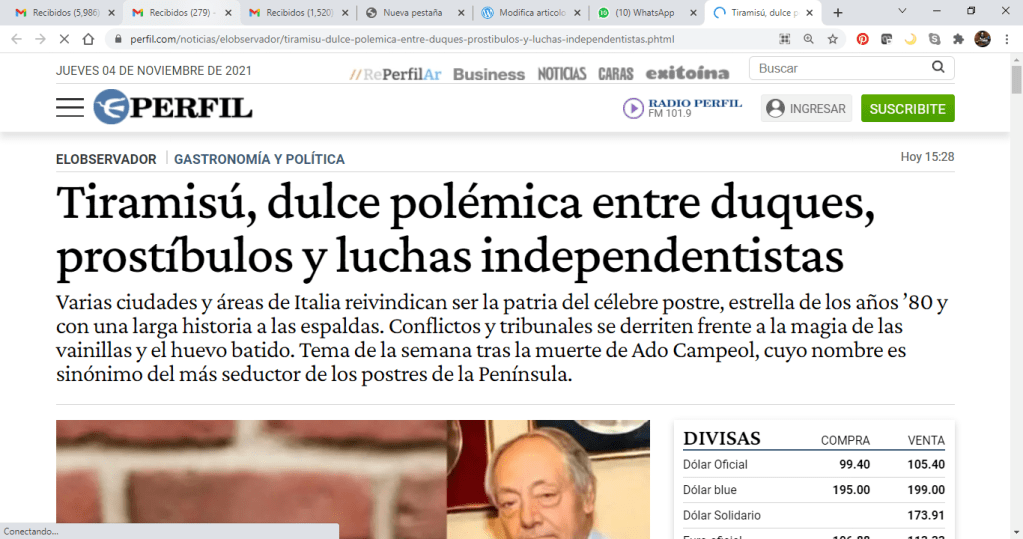
Task: Click into the Buscar search field
Action: [x=840, y=68]
